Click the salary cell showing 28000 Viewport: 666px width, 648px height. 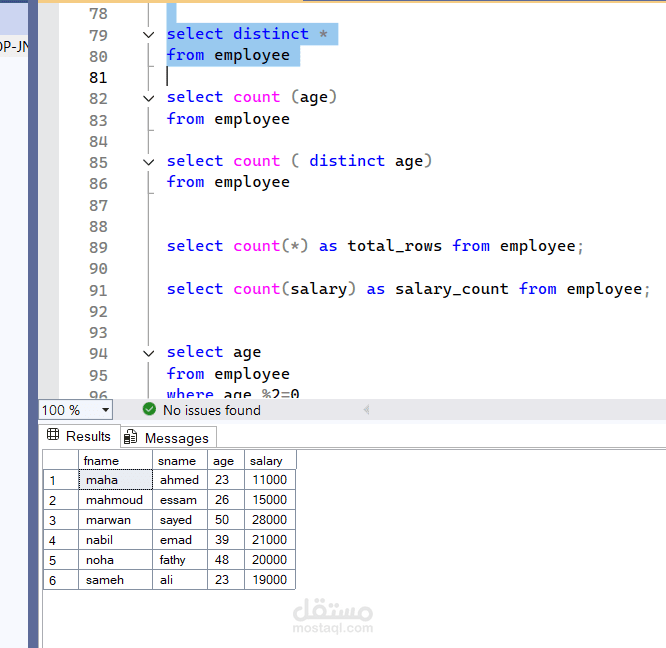269,520
